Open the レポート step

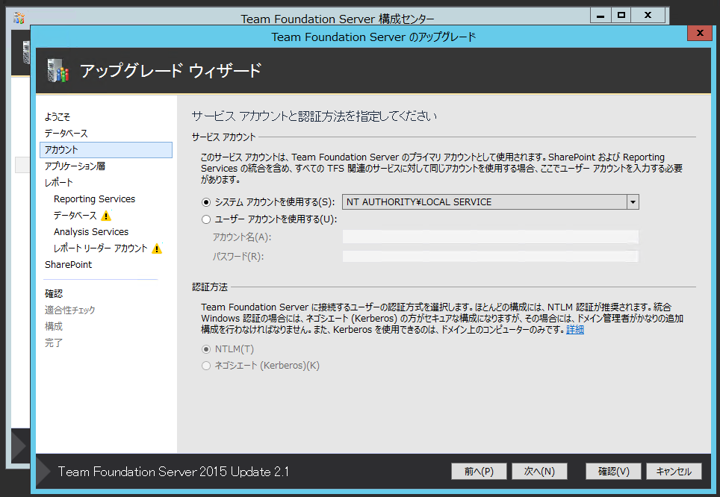[59, 183]
